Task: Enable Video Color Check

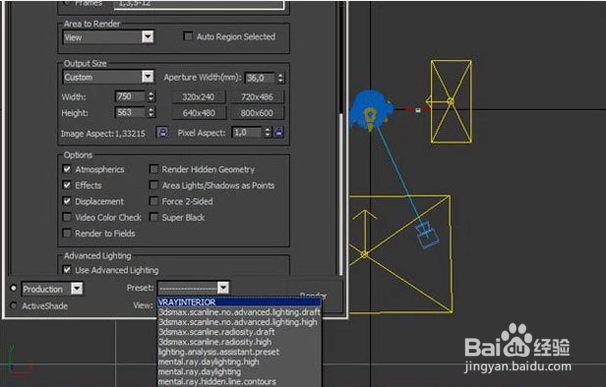Action: (67, 217)
